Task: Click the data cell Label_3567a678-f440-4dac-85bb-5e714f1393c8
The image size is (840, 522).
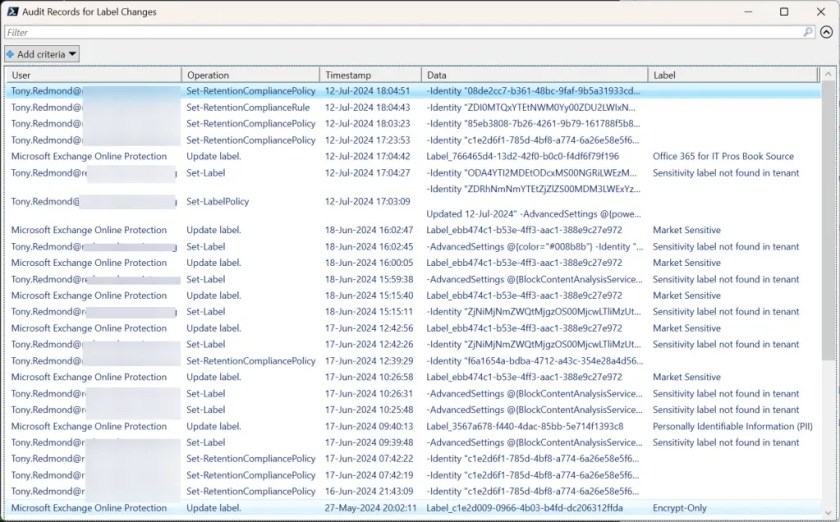Action: pos(525,427)
